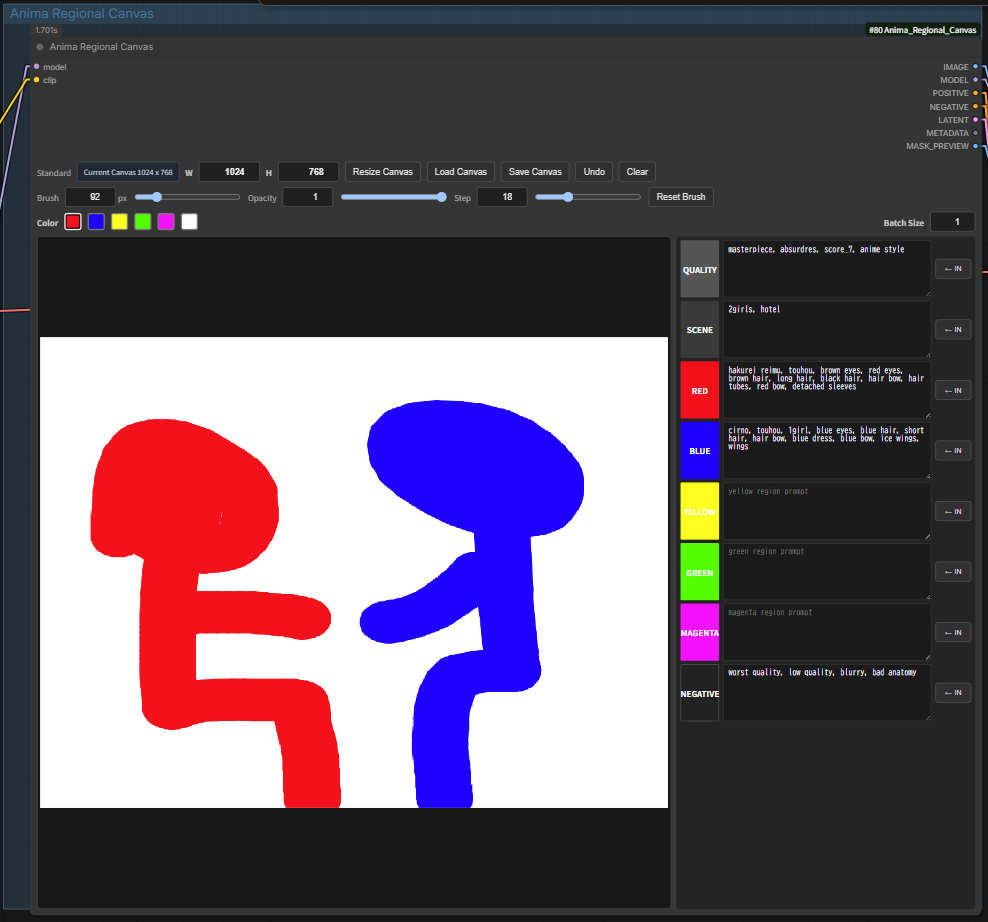Click the IN button for RED row

point(953,391)
